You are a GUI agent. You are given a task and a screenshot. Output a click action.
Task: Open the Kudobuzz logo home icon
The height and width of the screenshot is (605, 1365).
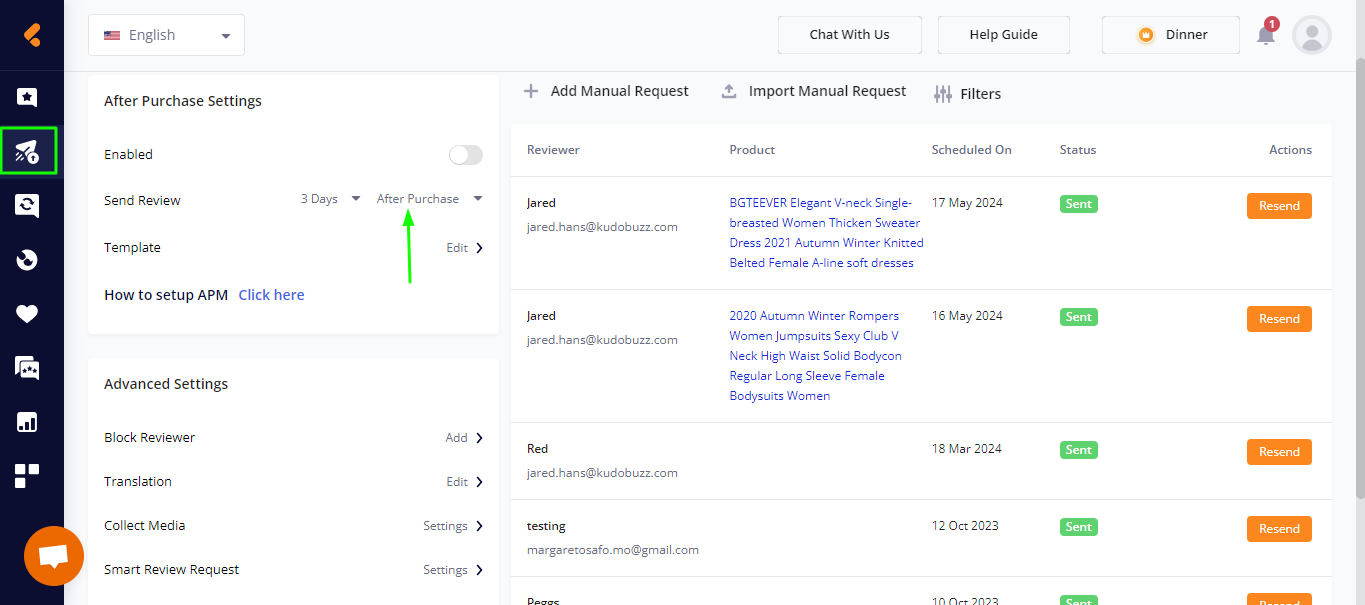32,34
